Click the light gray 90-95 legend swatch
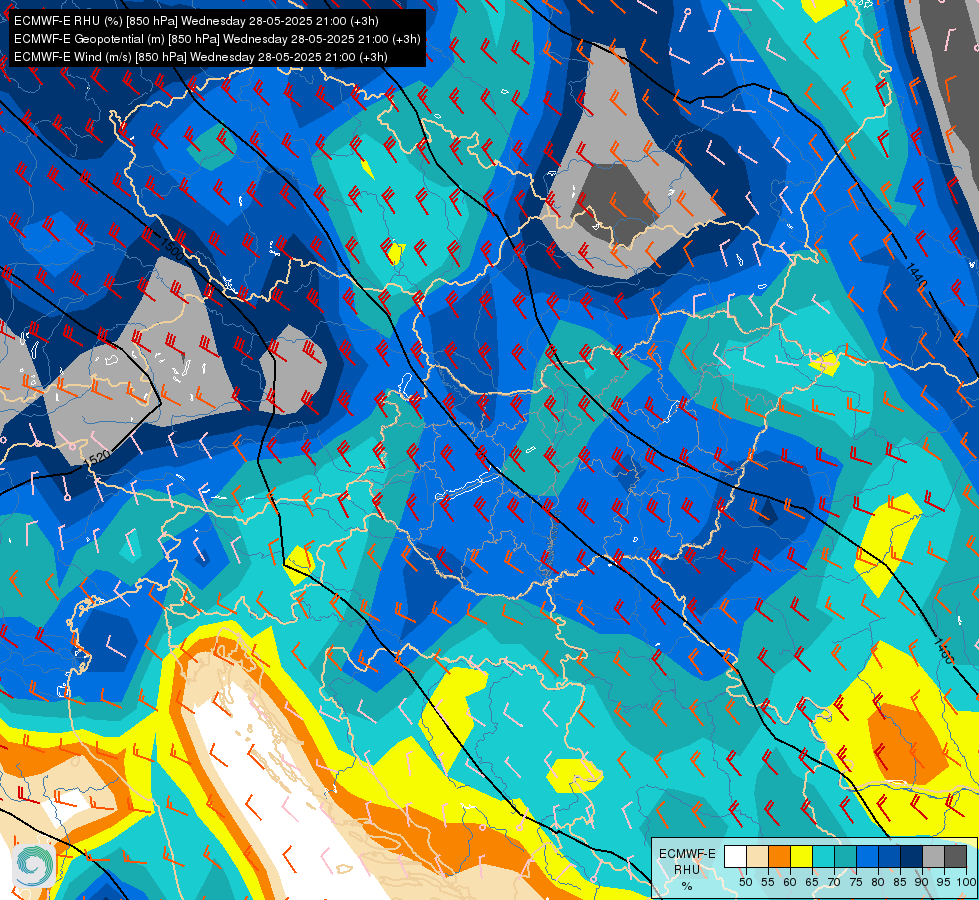This screenshot has height=900, width=979. click(x=933, y=856)
